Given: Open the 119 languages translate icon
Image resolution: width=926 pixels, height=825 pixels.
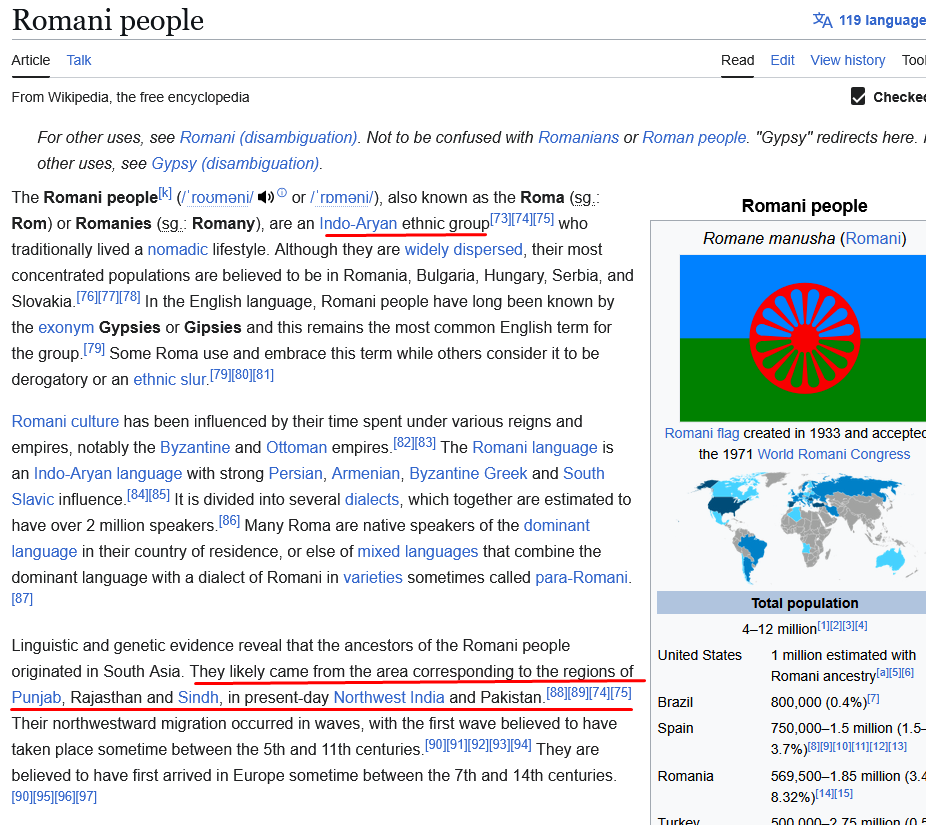Looking at the screenshot, I should (x=822, y=20).
